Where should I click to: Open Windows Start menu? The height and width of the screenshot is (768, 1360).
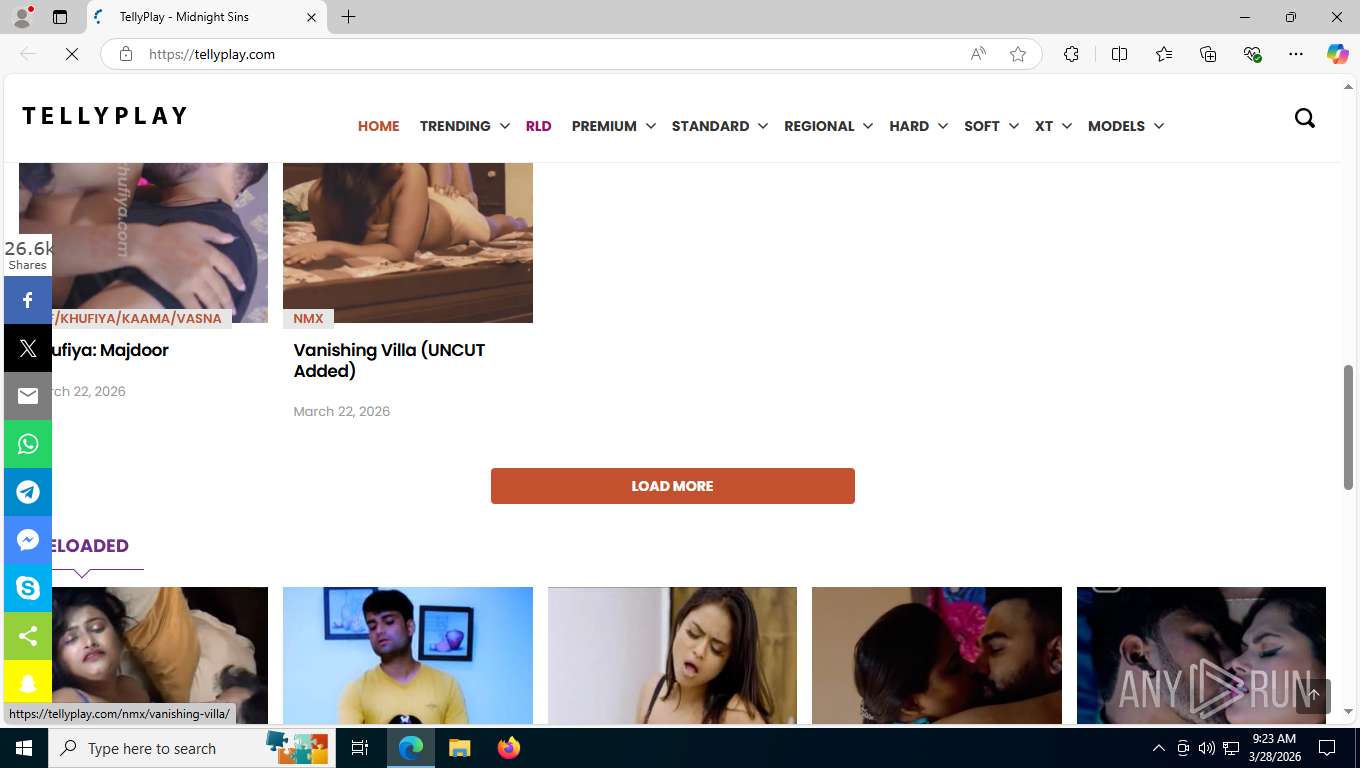[x=24, y=748]
